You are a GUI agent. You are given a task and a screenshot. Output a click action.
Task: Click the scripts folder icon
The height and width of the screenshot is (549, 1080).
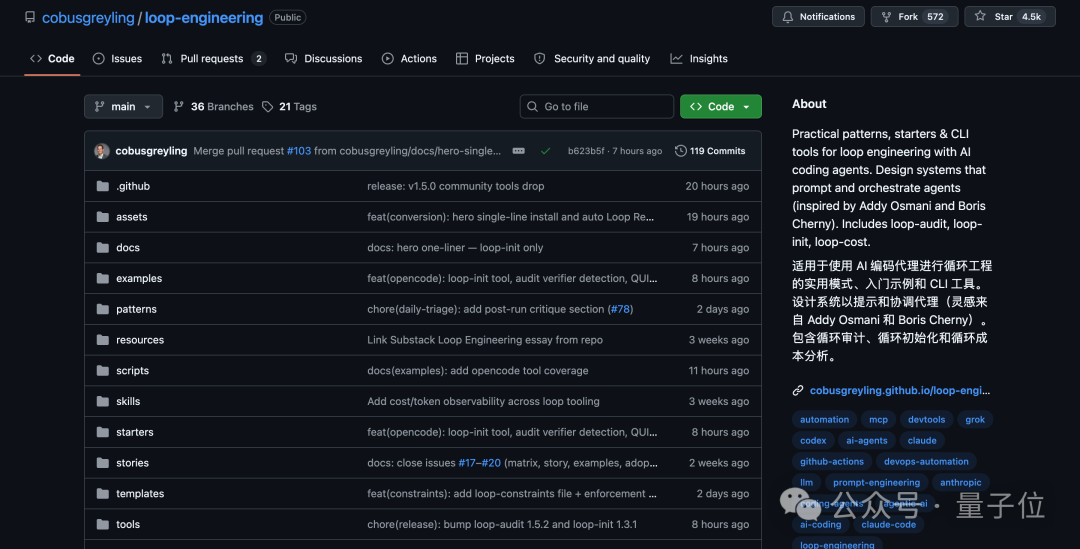(103, 371)
